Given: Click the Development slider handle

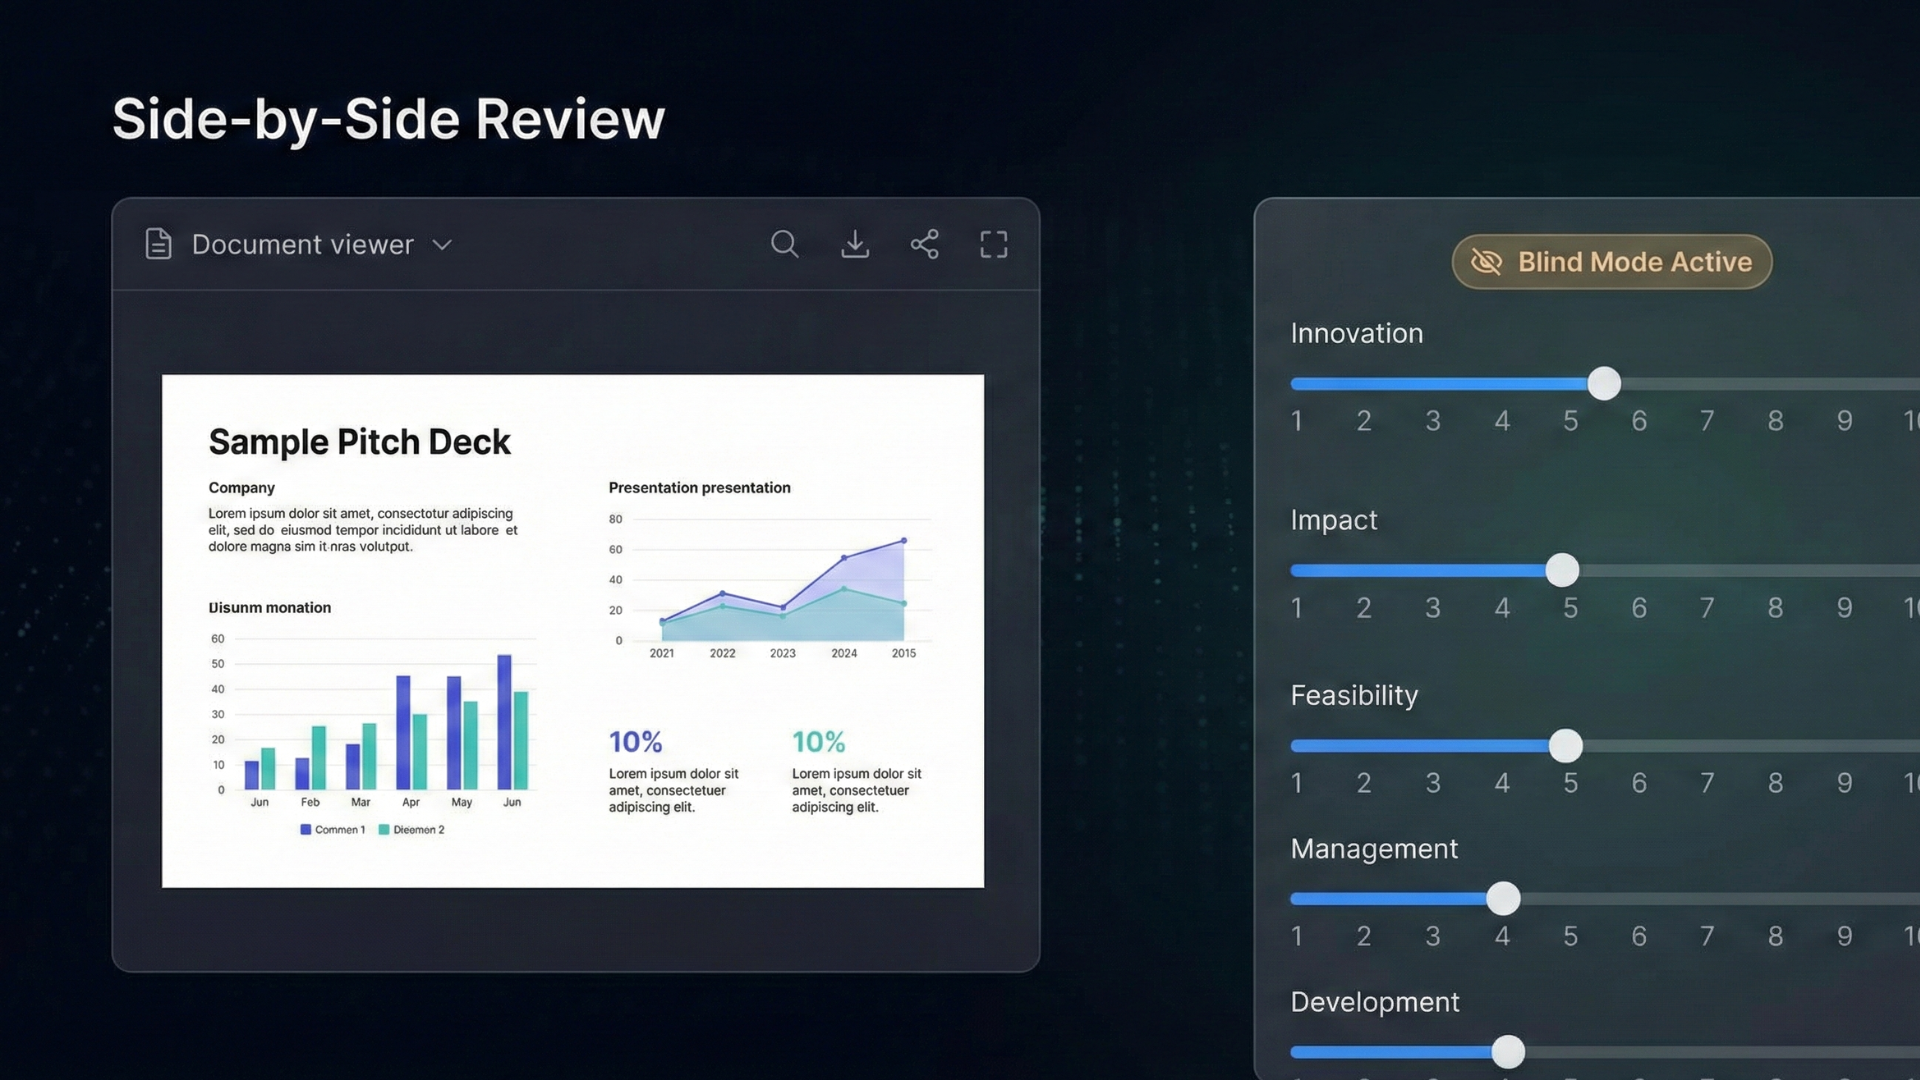Looking at the screenshot, I should (1508, 1052).
